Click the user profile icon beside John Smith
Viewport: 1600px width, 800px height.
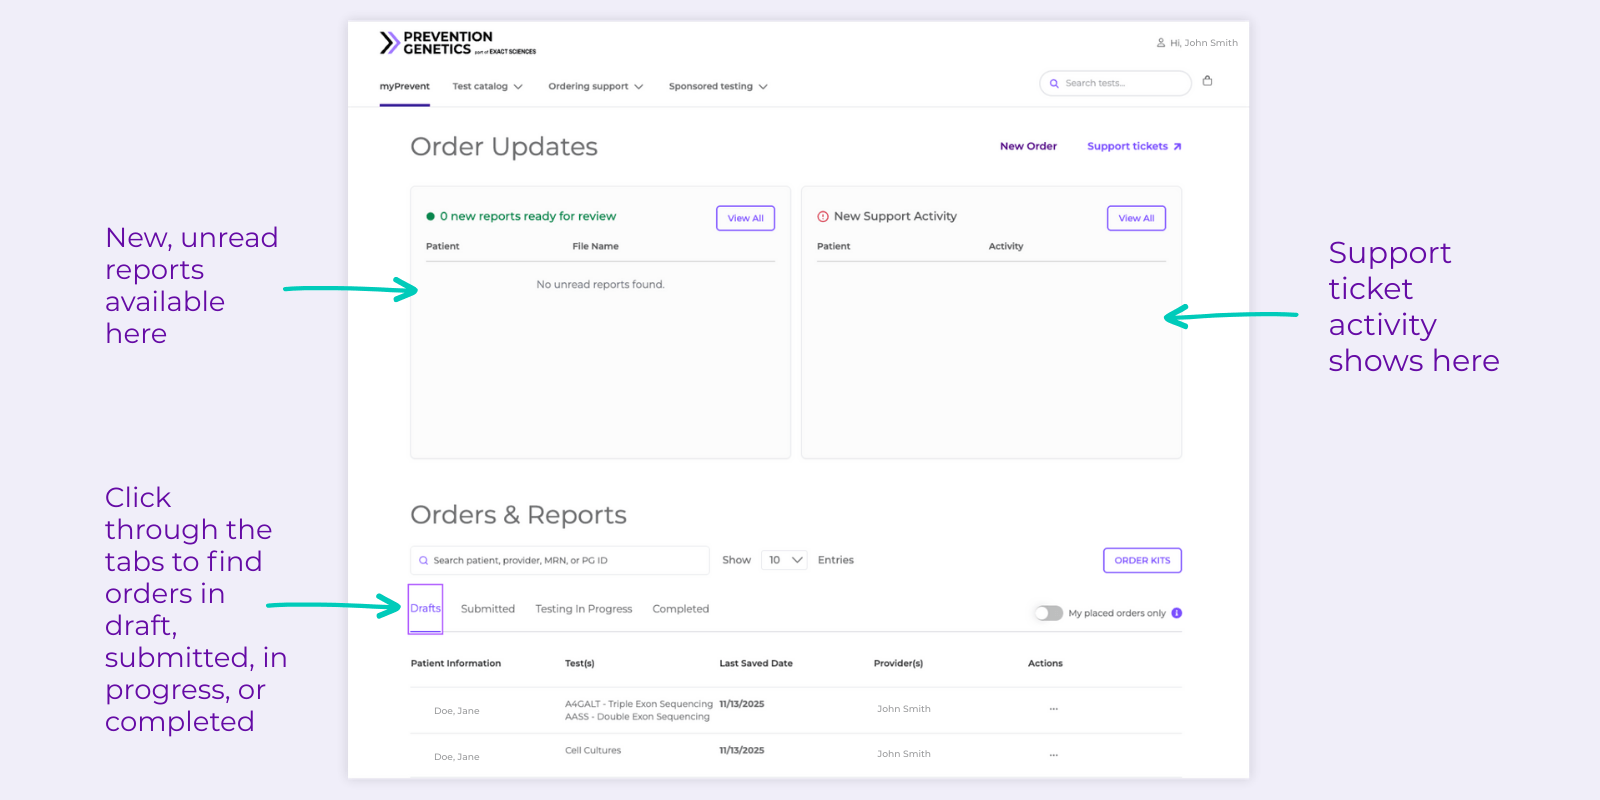pos(1160,43)
